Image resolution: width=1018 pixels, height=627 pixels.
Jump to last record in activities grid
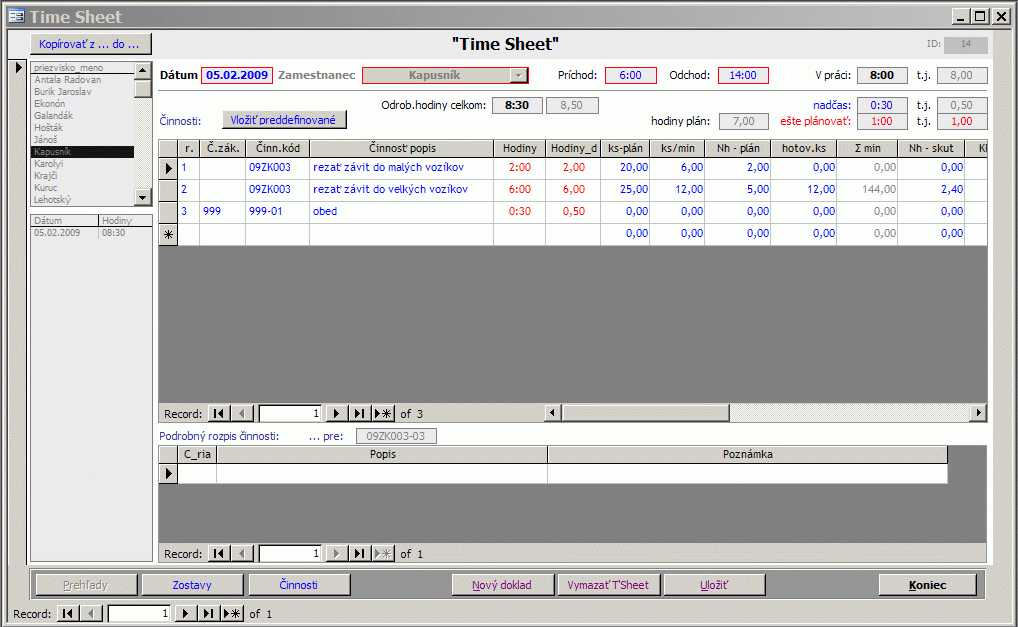[359, 413]
